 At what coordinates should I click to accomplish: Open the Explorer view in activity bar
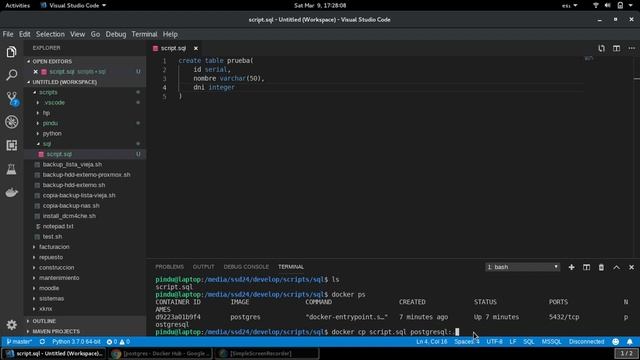tap(11, 52)
